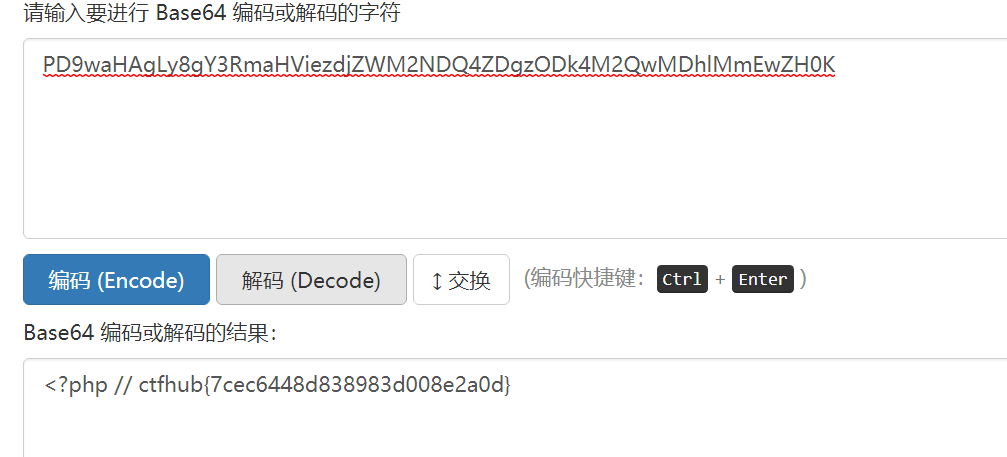The height and width of the screenshot is (457, 1007).
Task: Click the closing parenthesis after Enter badge
Action: tap(803, 279)
